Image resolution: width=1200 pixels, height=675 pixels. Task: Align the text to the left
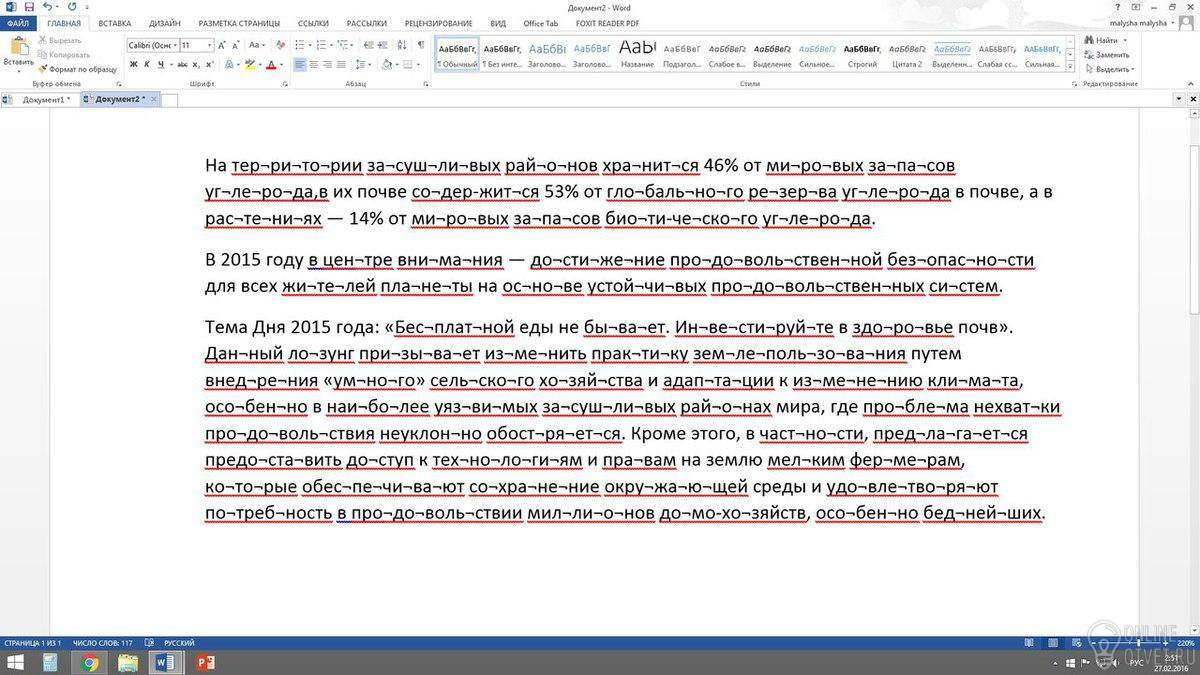(300, 65)
